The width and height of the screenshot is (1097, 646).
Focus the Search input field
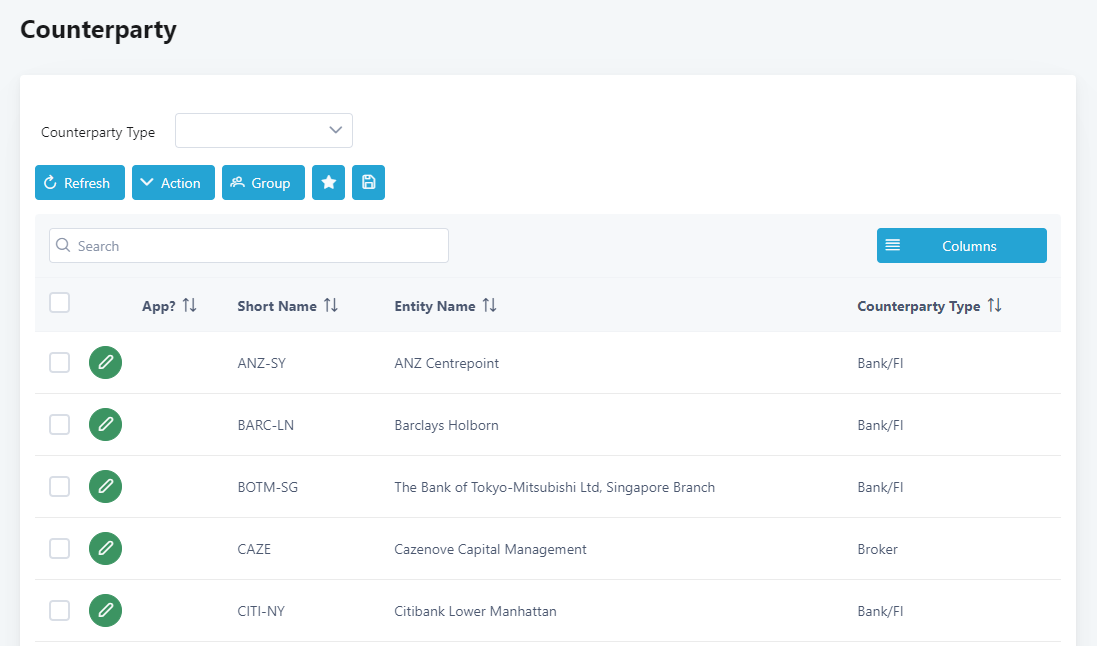(x=248, y=246)
